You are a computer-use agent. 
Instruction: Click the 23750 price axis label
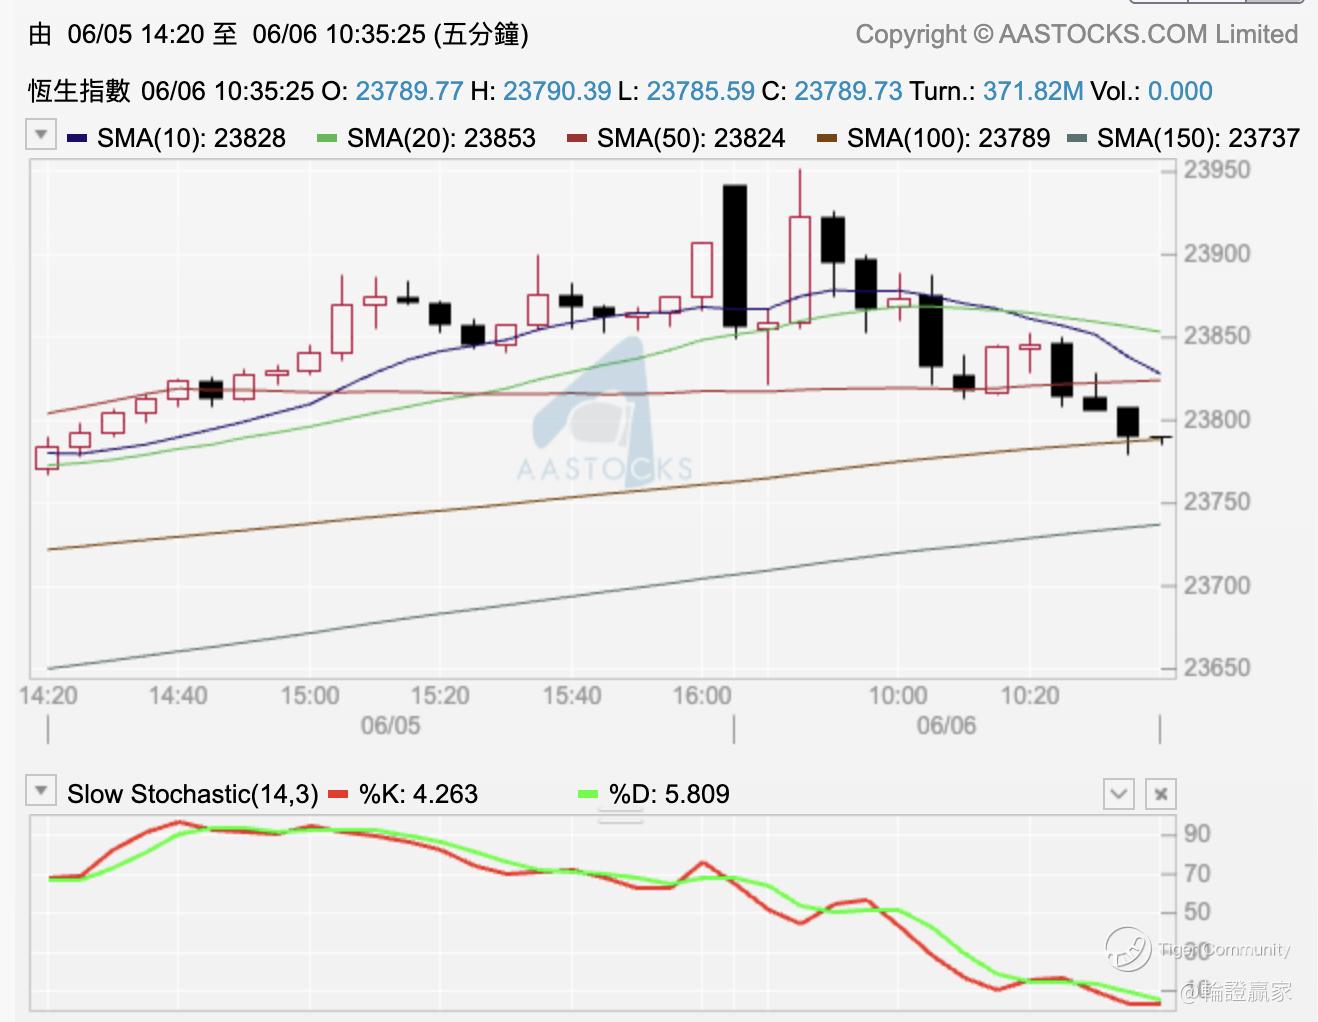[x=1216, y=502]
